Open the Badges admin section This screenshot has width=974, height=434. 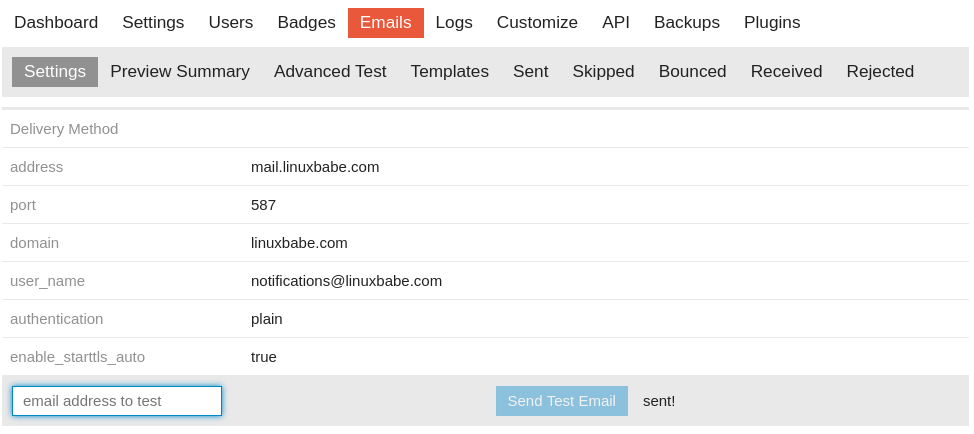[x=306, y=22]
